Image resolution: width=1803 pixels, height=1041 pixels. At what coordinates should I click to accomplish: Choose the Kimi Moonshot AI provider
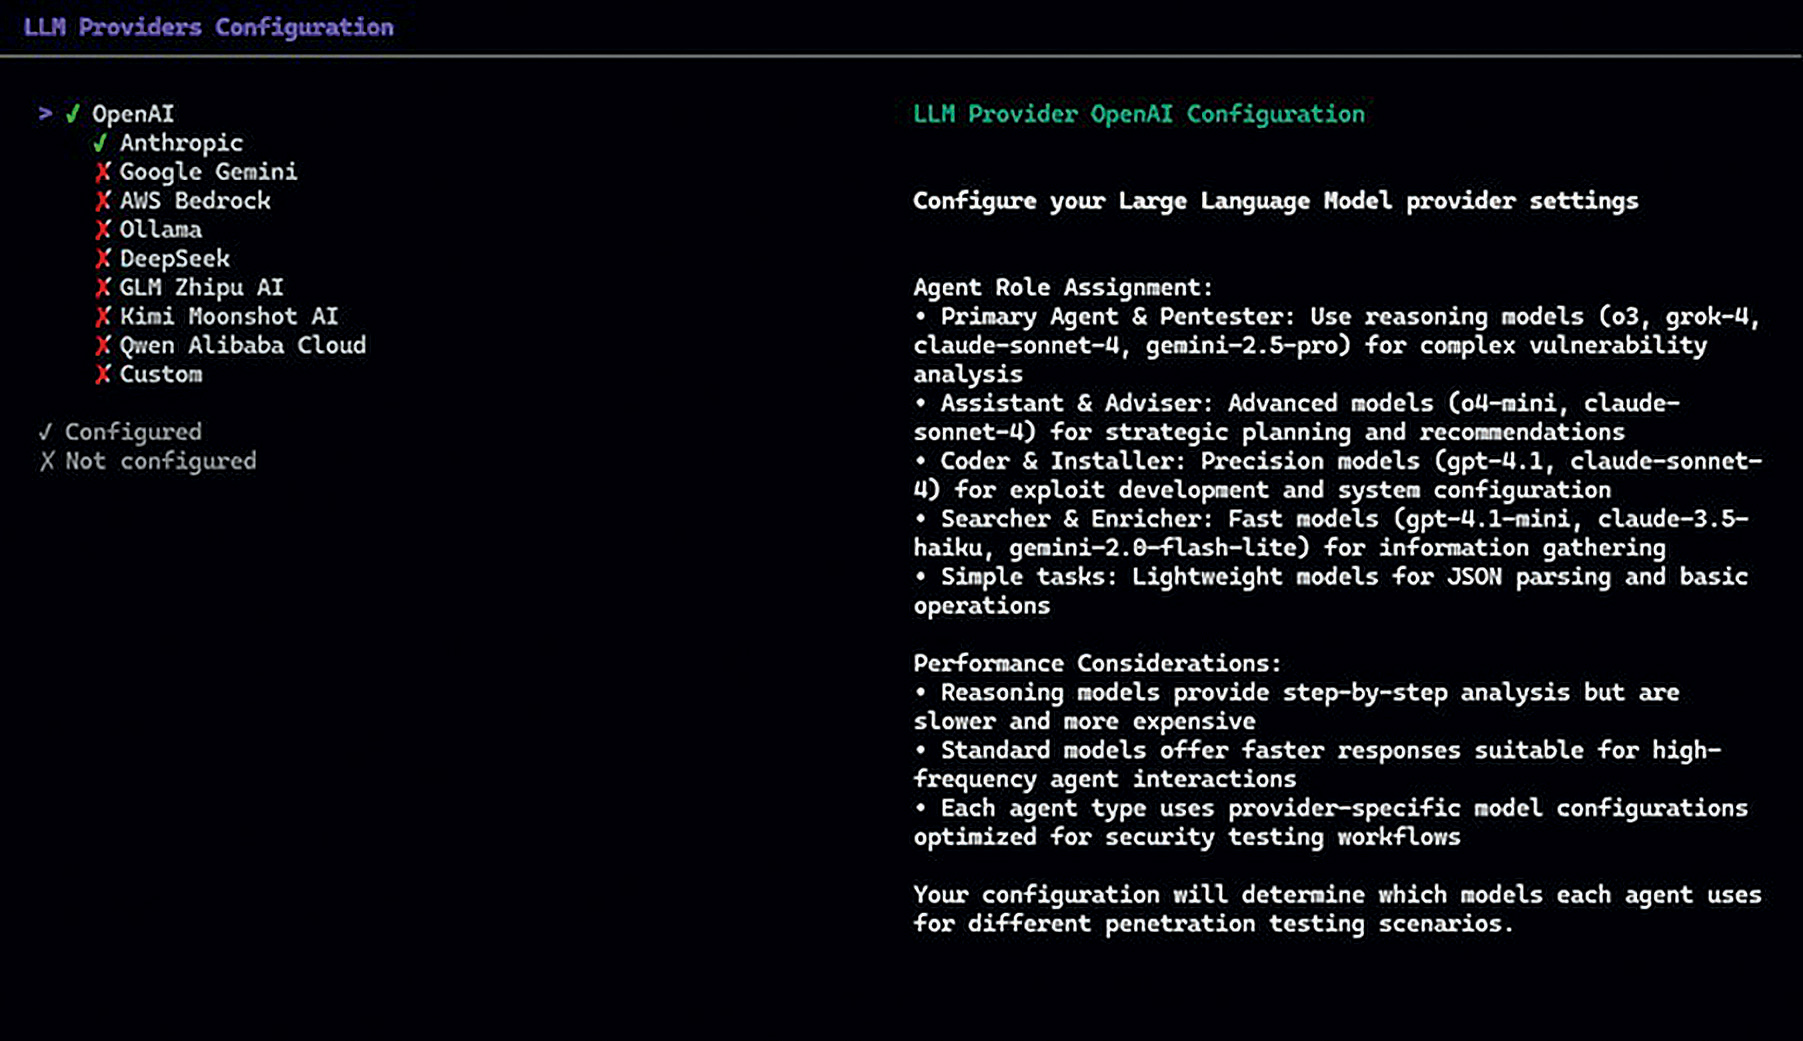229,317
